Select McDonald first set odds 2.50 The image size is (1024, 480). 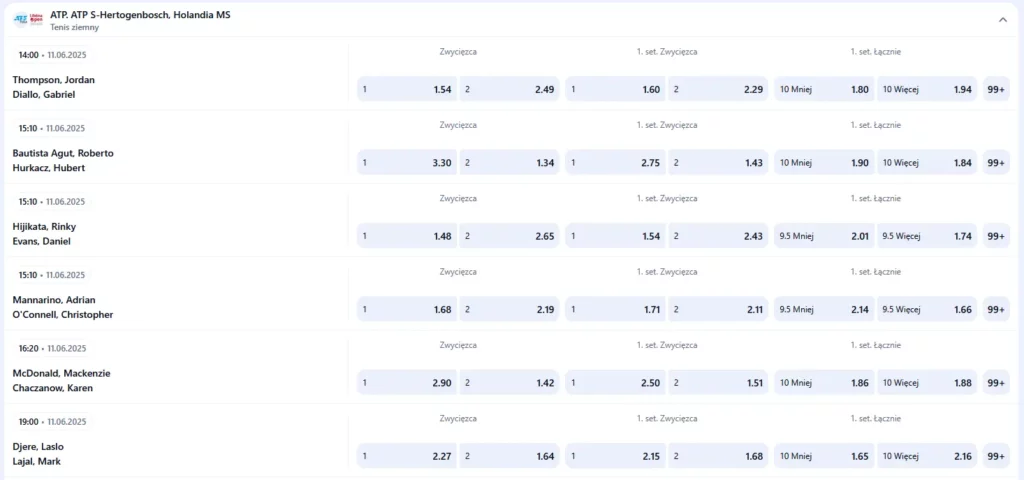click(x=615, y=383)
